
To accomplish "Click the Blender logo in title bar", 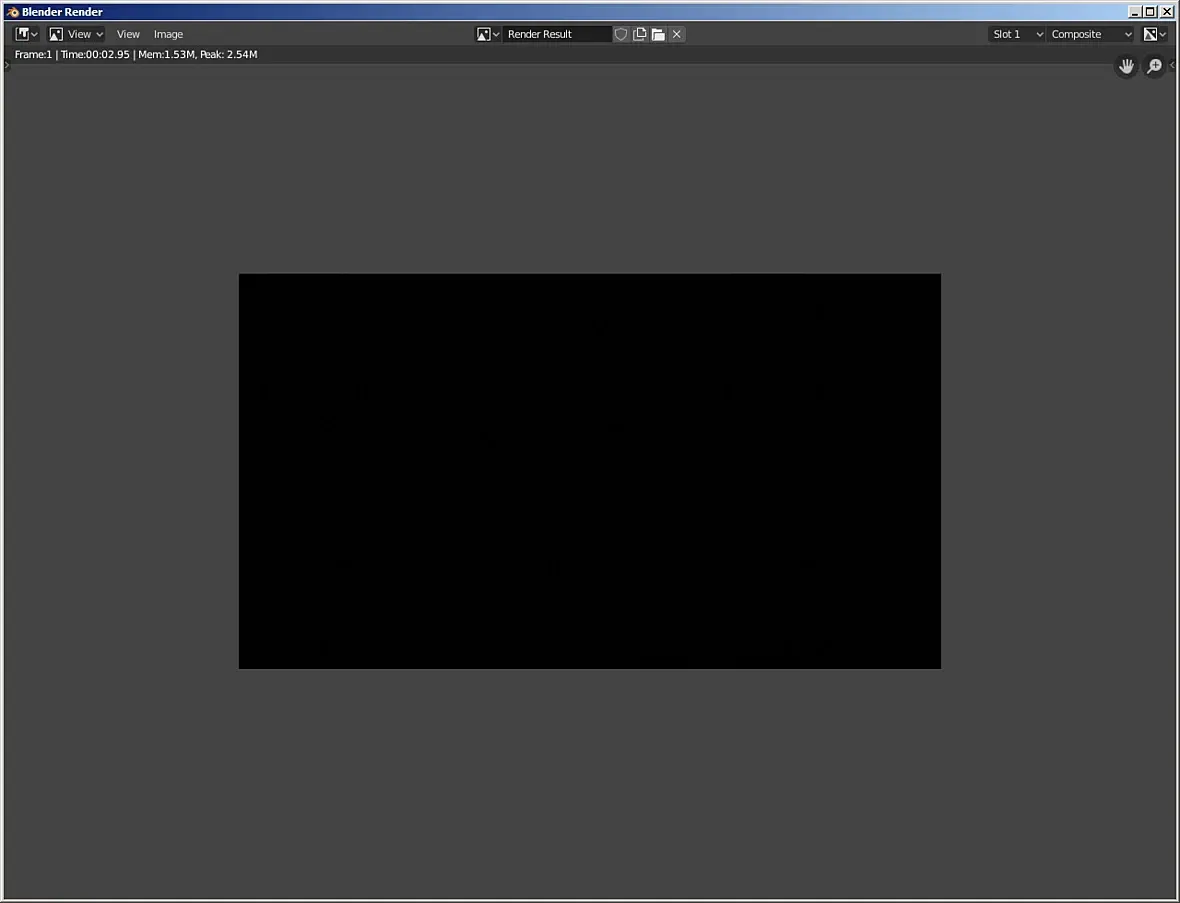I will [12, 12].
